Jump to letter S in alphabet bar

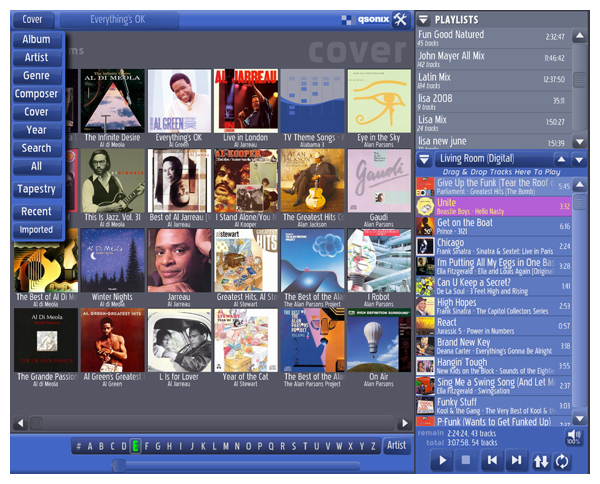[x=294, y=446]
